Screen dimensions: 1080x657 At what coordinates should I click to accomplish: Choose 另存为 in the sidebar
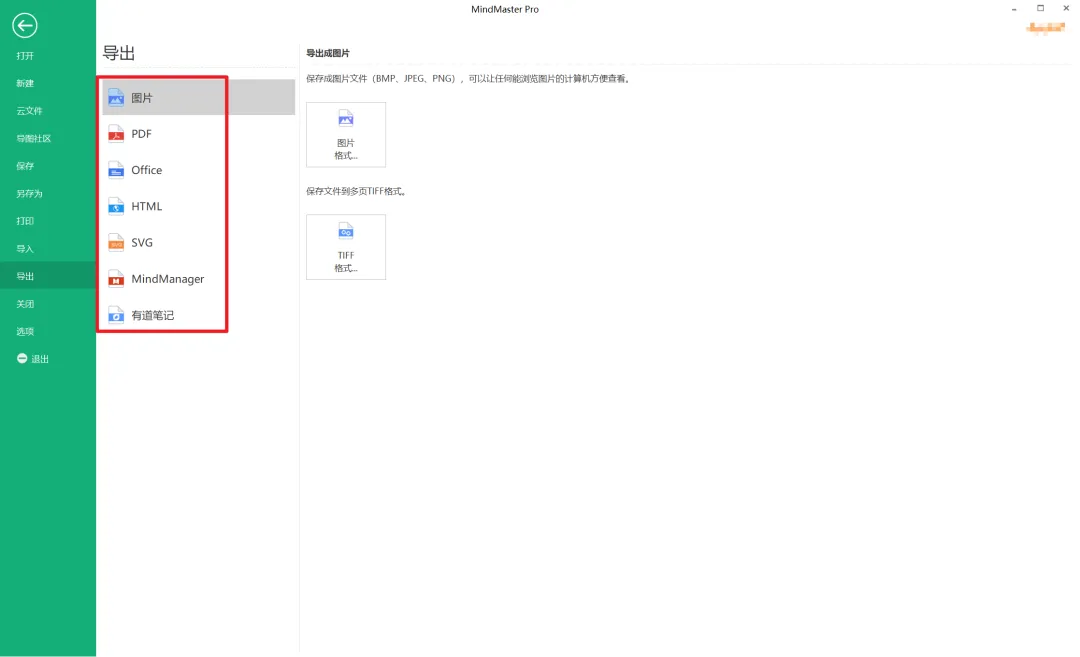coord(30,194)
